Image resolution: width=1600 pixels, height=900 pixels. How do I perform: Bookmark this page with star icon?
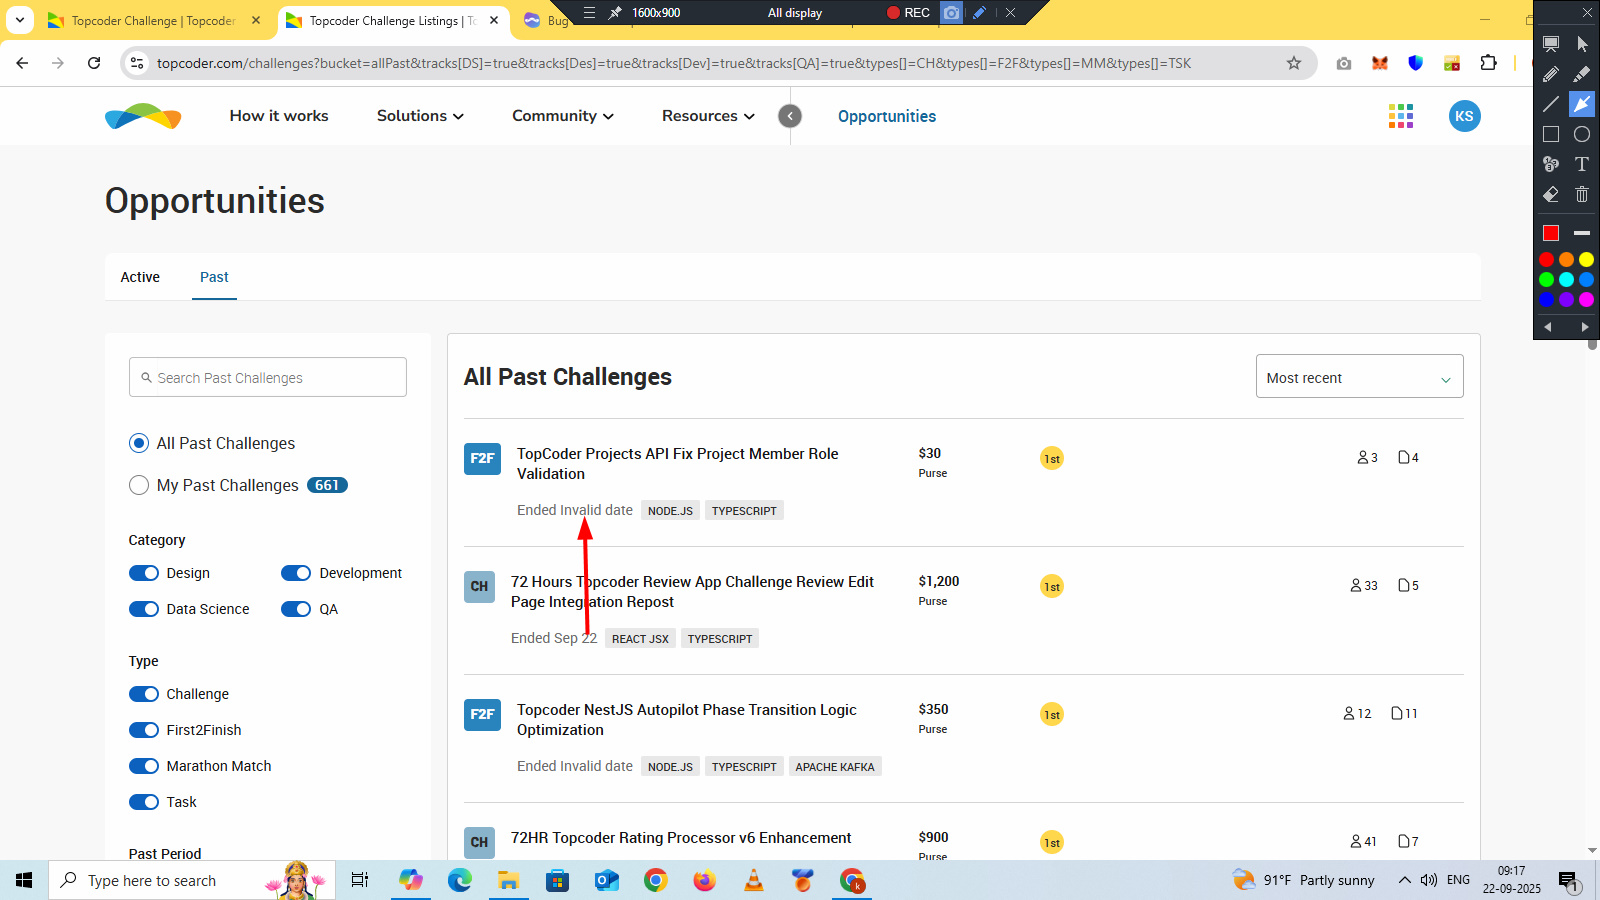point(1293,63)
